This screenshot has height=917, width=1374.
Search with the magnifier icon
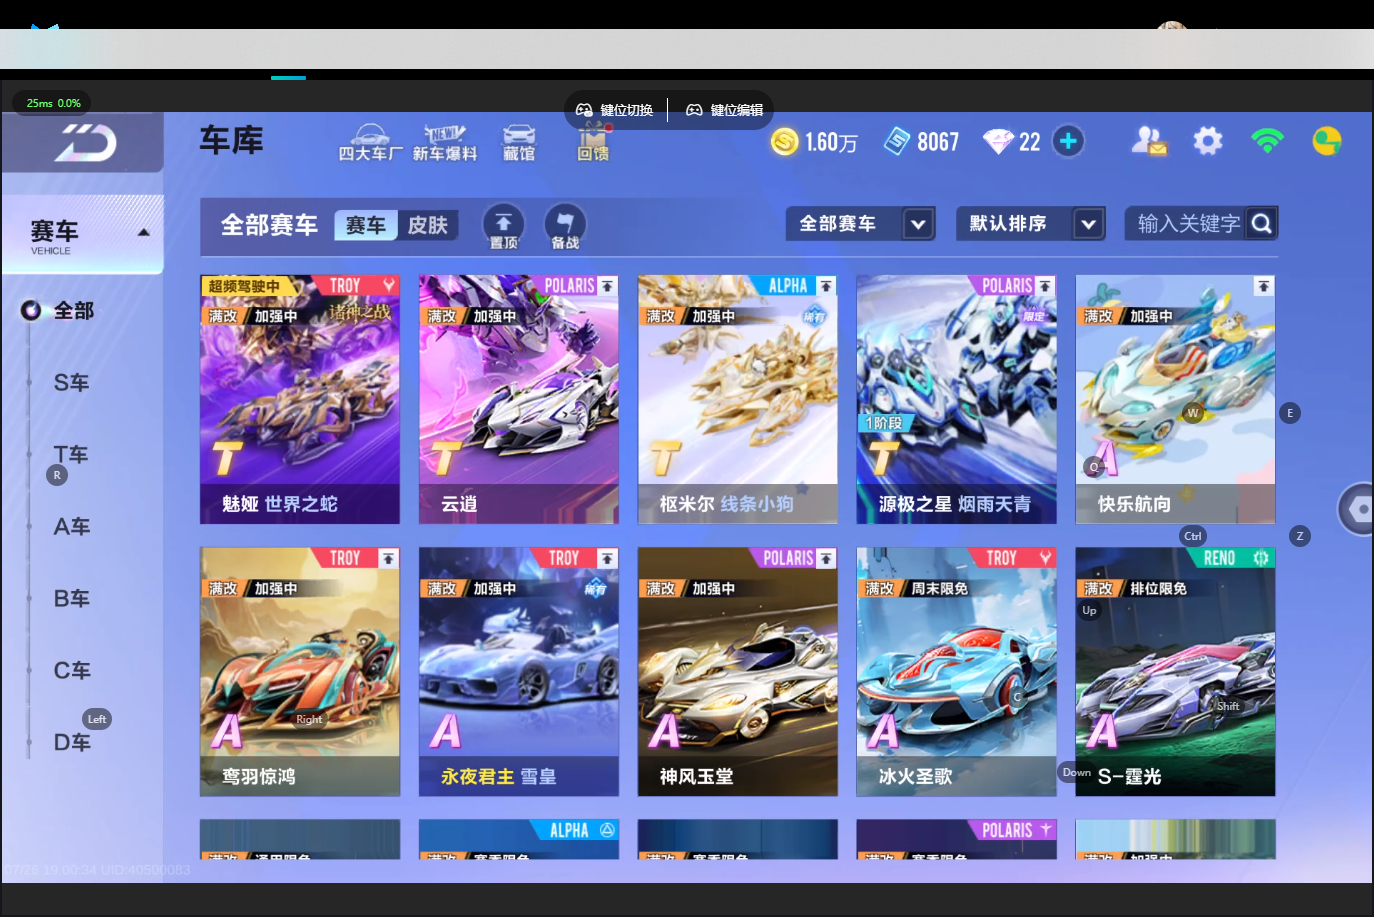(1262, 223)
